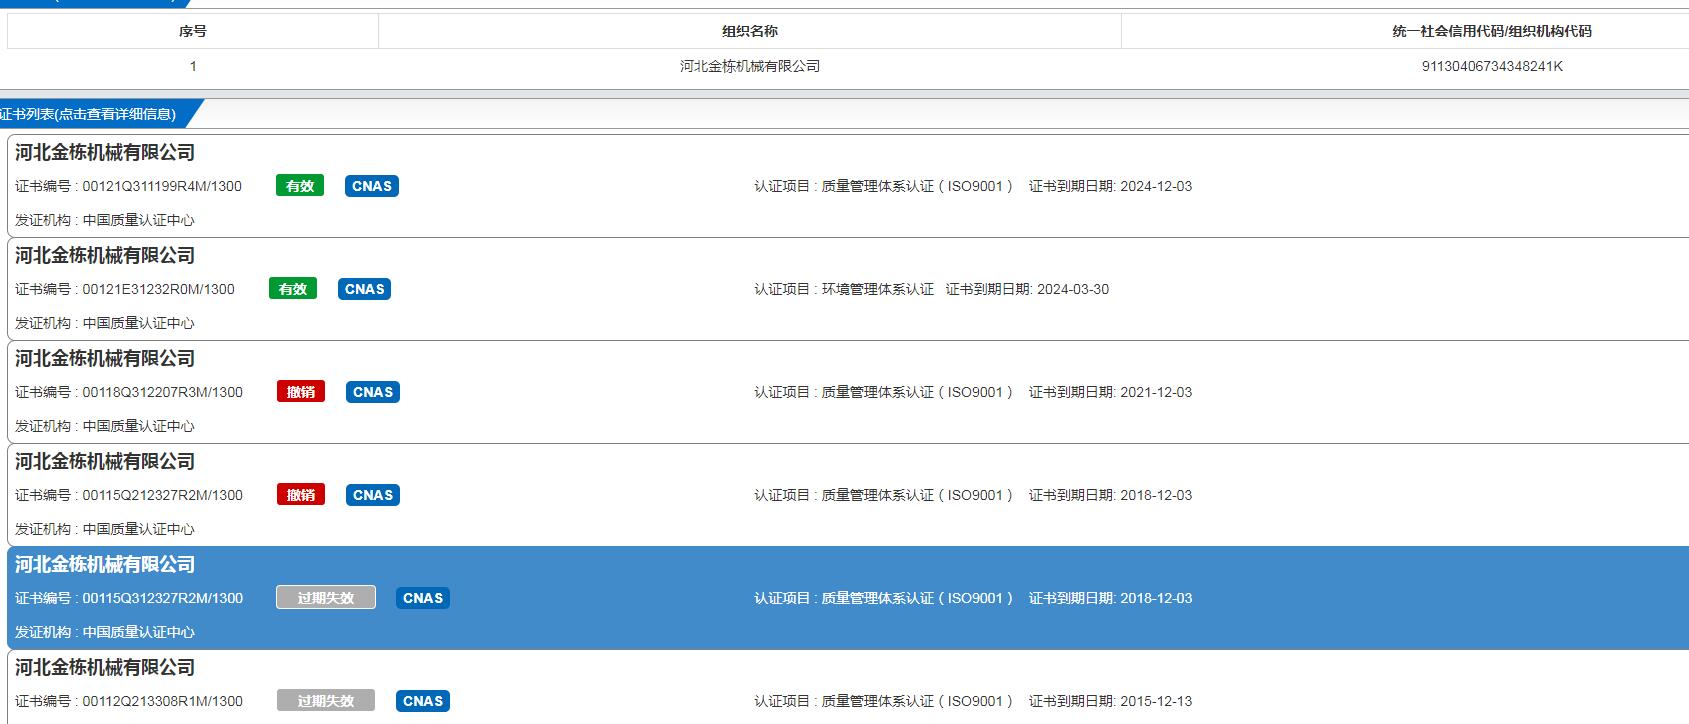The image size is (1689, 724).
Task: Click the CNAS badge for certificate 00112Q213308R1M/1300
Action: [423, 701]
